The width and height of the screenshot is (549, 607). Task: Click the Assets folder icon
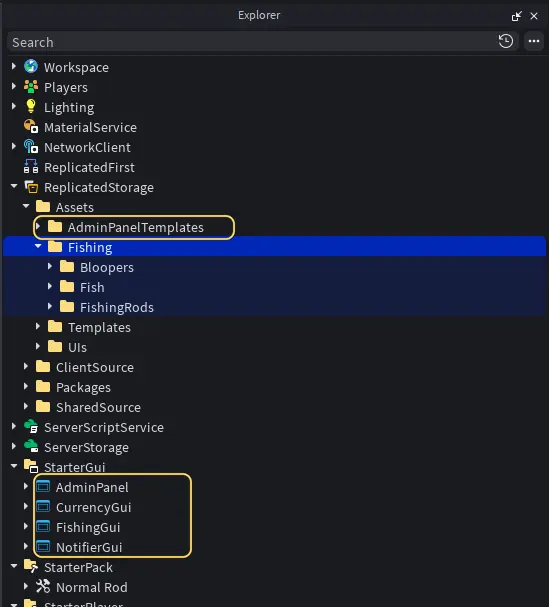43,207
